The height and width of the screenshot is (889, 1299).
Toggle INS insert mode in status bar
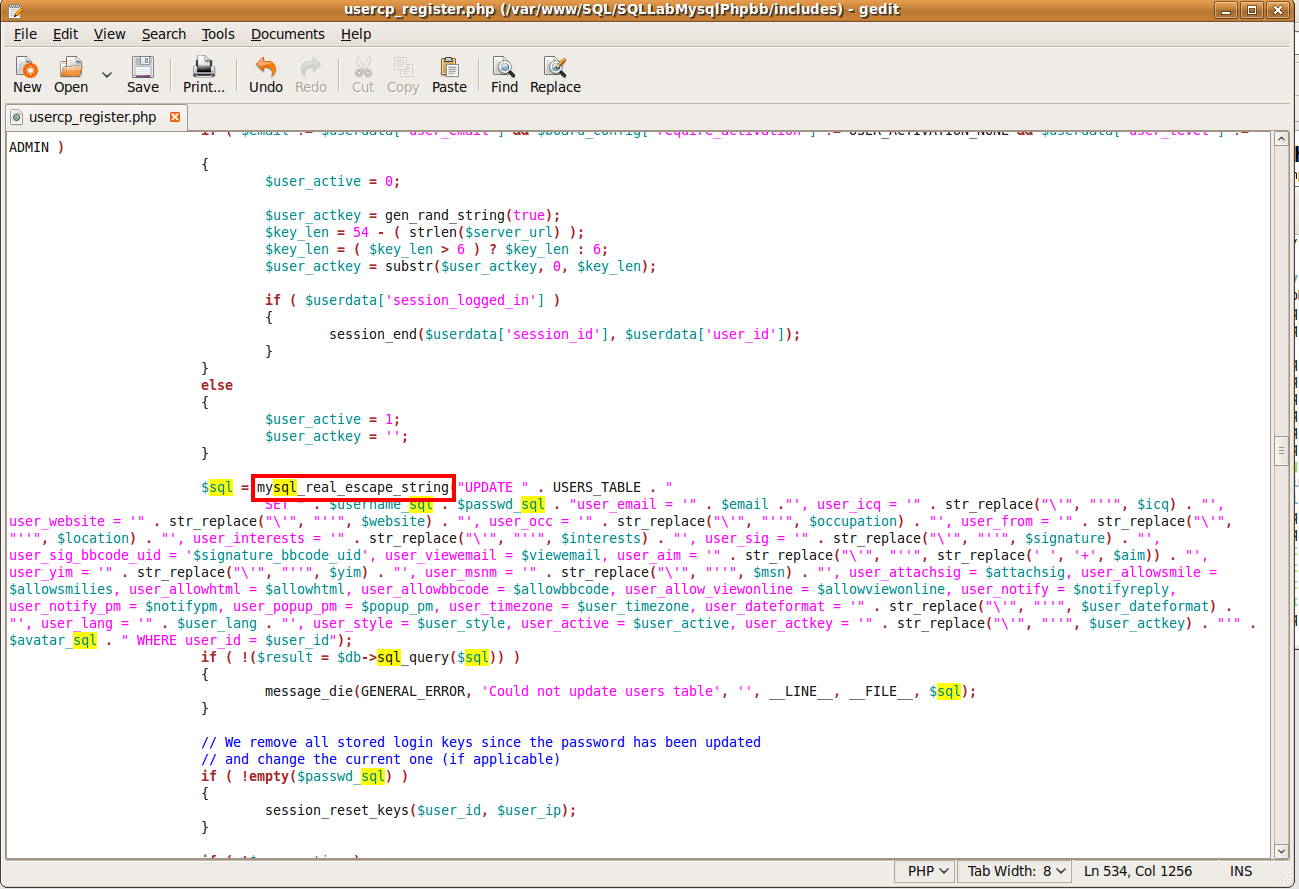(1241, 871)
